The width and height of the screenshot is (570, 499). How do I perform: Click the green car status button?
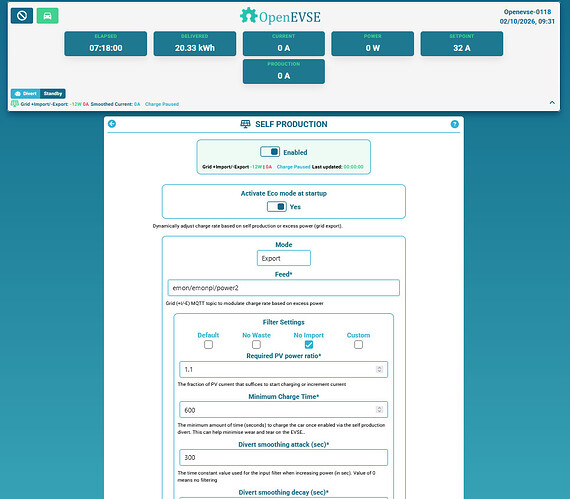pyautogui.click(x=47, y=16)
